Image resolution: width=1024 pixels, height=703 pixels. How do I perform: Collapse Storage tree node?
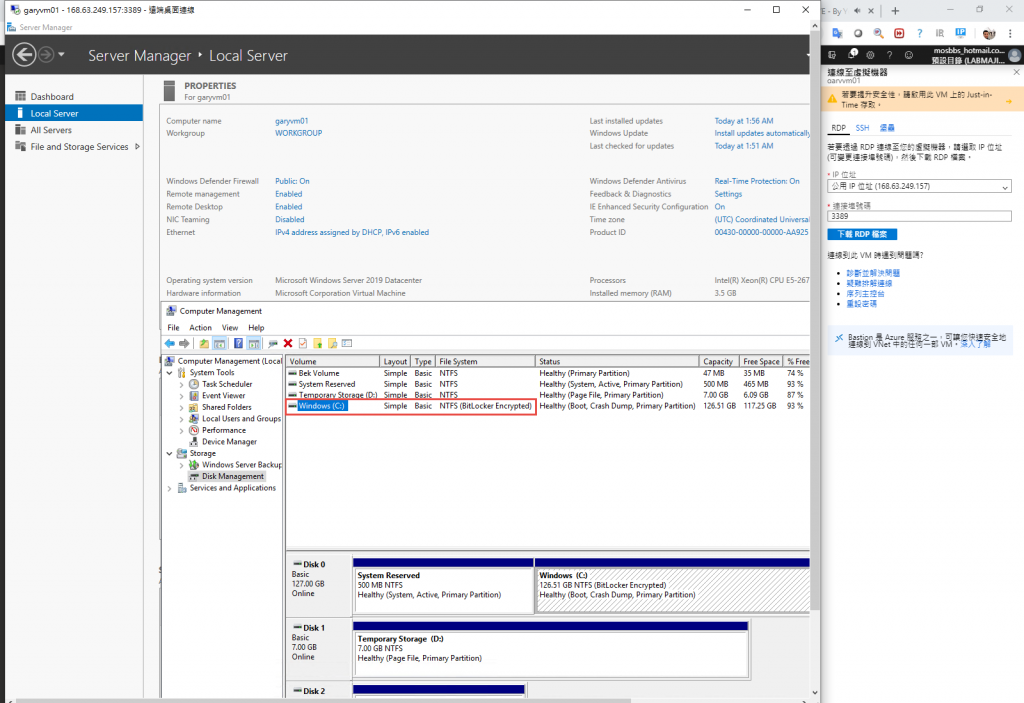170,453
